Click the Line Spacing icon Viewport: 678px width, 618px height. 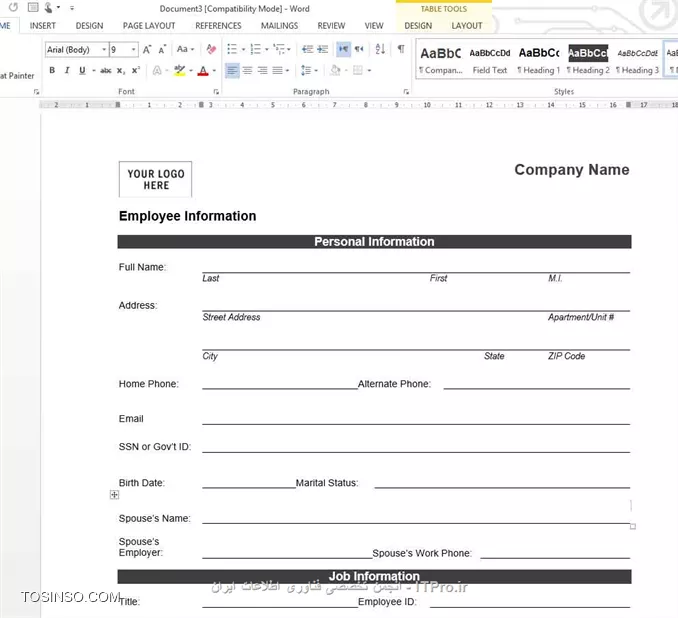(306, 70)
